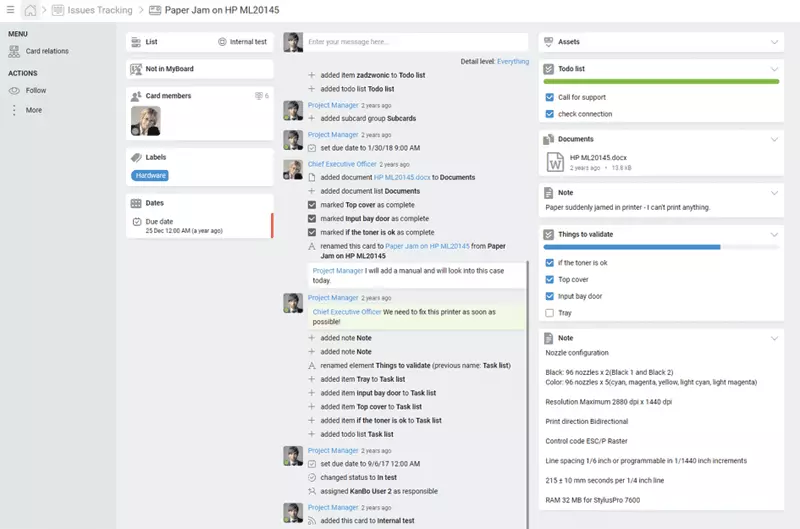Image resolution: width=800 pixels, height=529 pixels.
Task: Uncheck the Call for support checkbox
Action: 550,98
